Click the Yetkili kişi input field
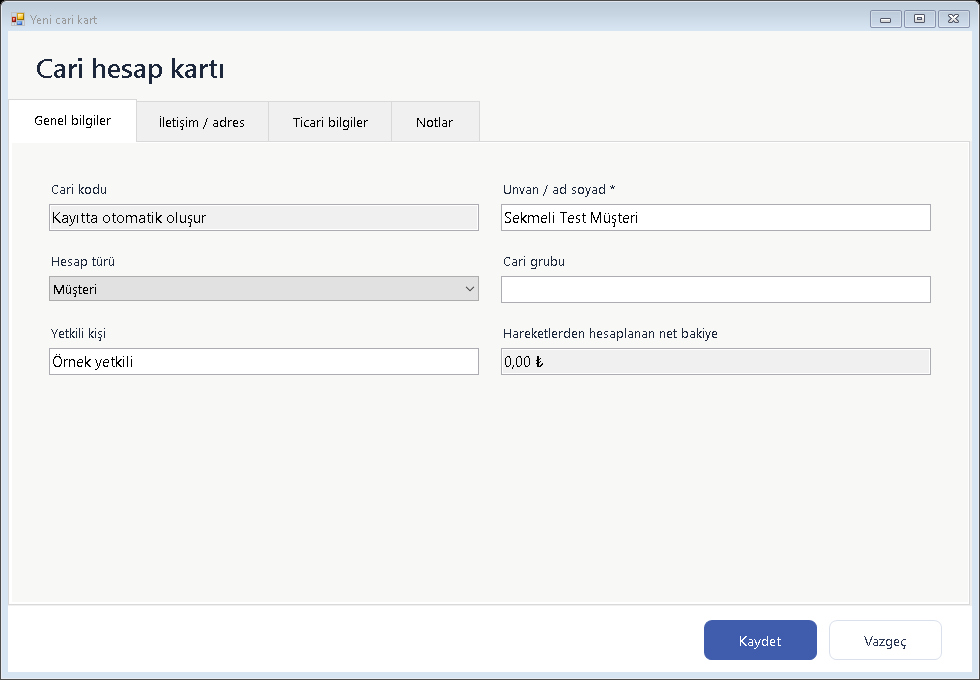The width and height of the screenshot is (980, 680). pyautogui.click(x=264, y=361)
